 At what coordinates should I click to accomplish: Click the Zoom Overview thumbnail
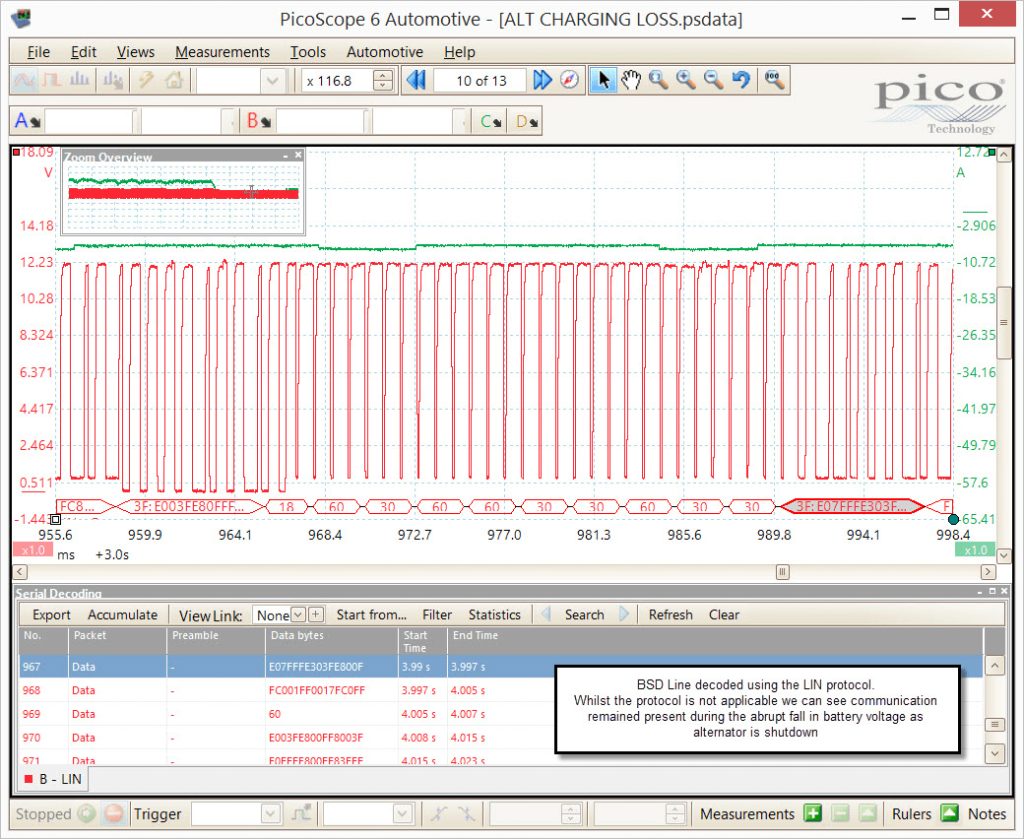(x=183, y=197)
